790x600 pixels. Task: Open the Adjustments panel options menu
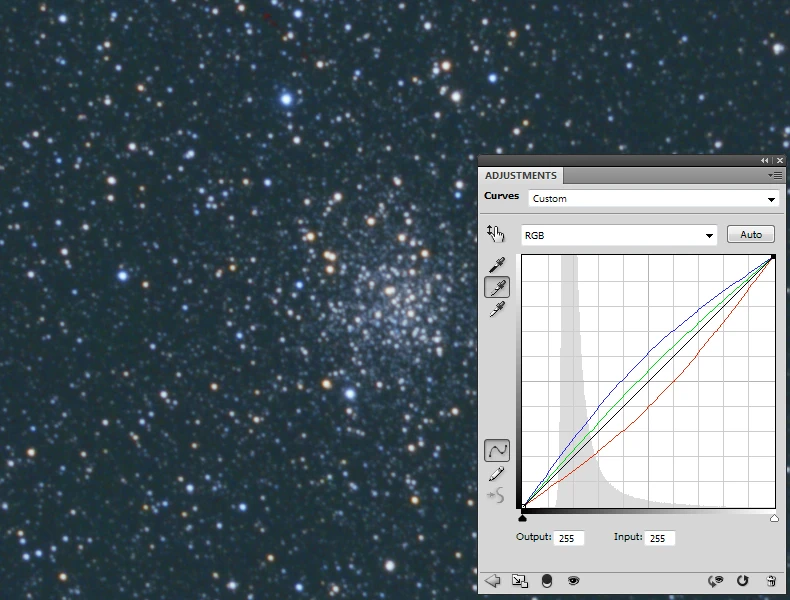(x=774, y=175)
